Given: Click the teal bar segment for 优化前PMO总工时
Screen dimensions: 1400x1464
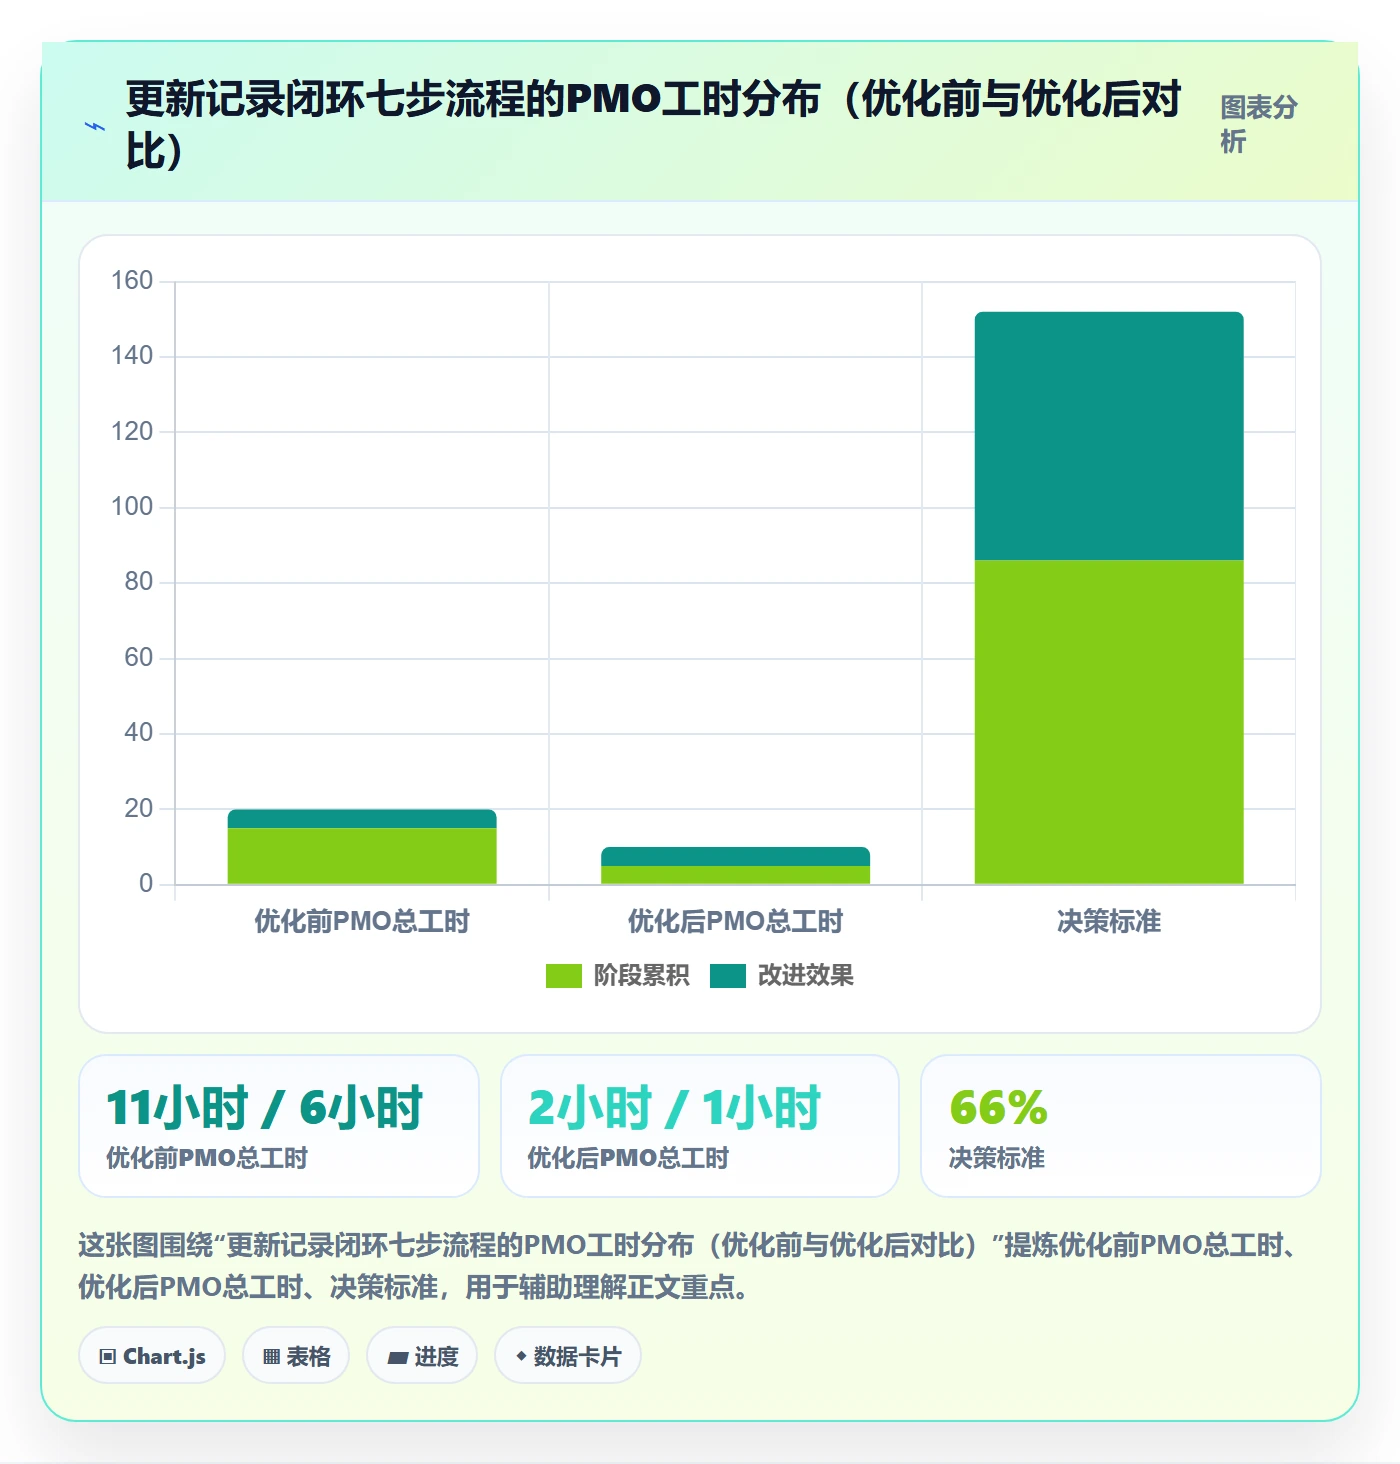Looking at the screenshot, I should tap(362, 819).
